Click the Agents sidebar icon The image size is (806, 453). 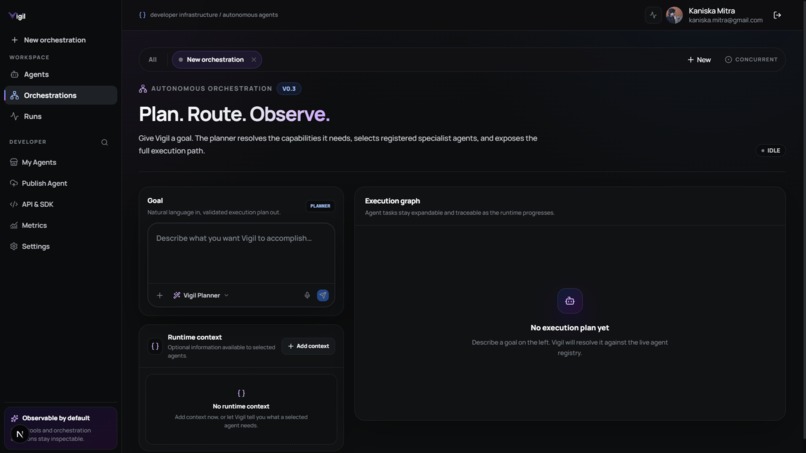click(x=14, y=75)
